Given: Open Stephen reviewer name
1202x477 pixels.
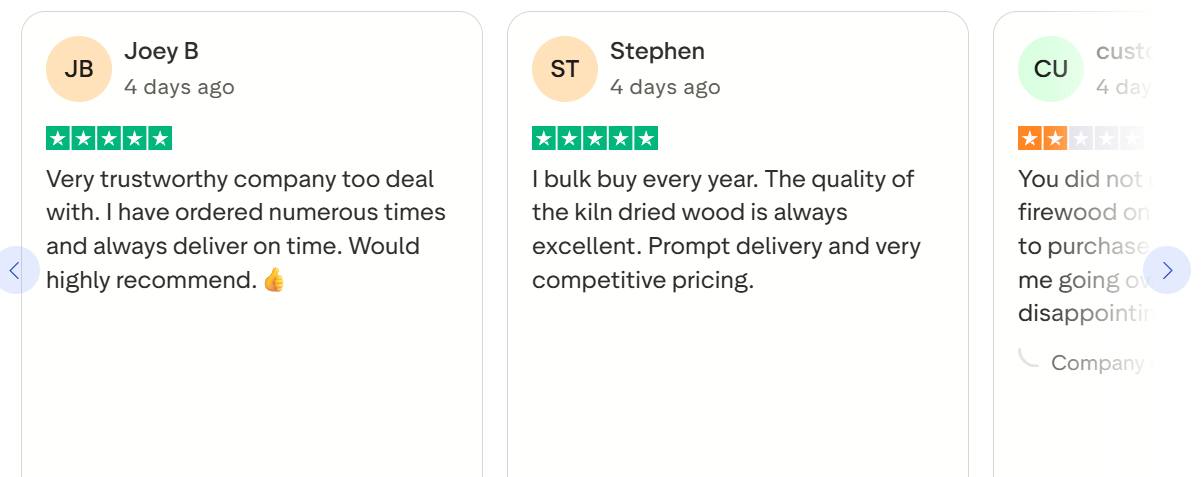Looking at the screenshot, I should [657, 51].
